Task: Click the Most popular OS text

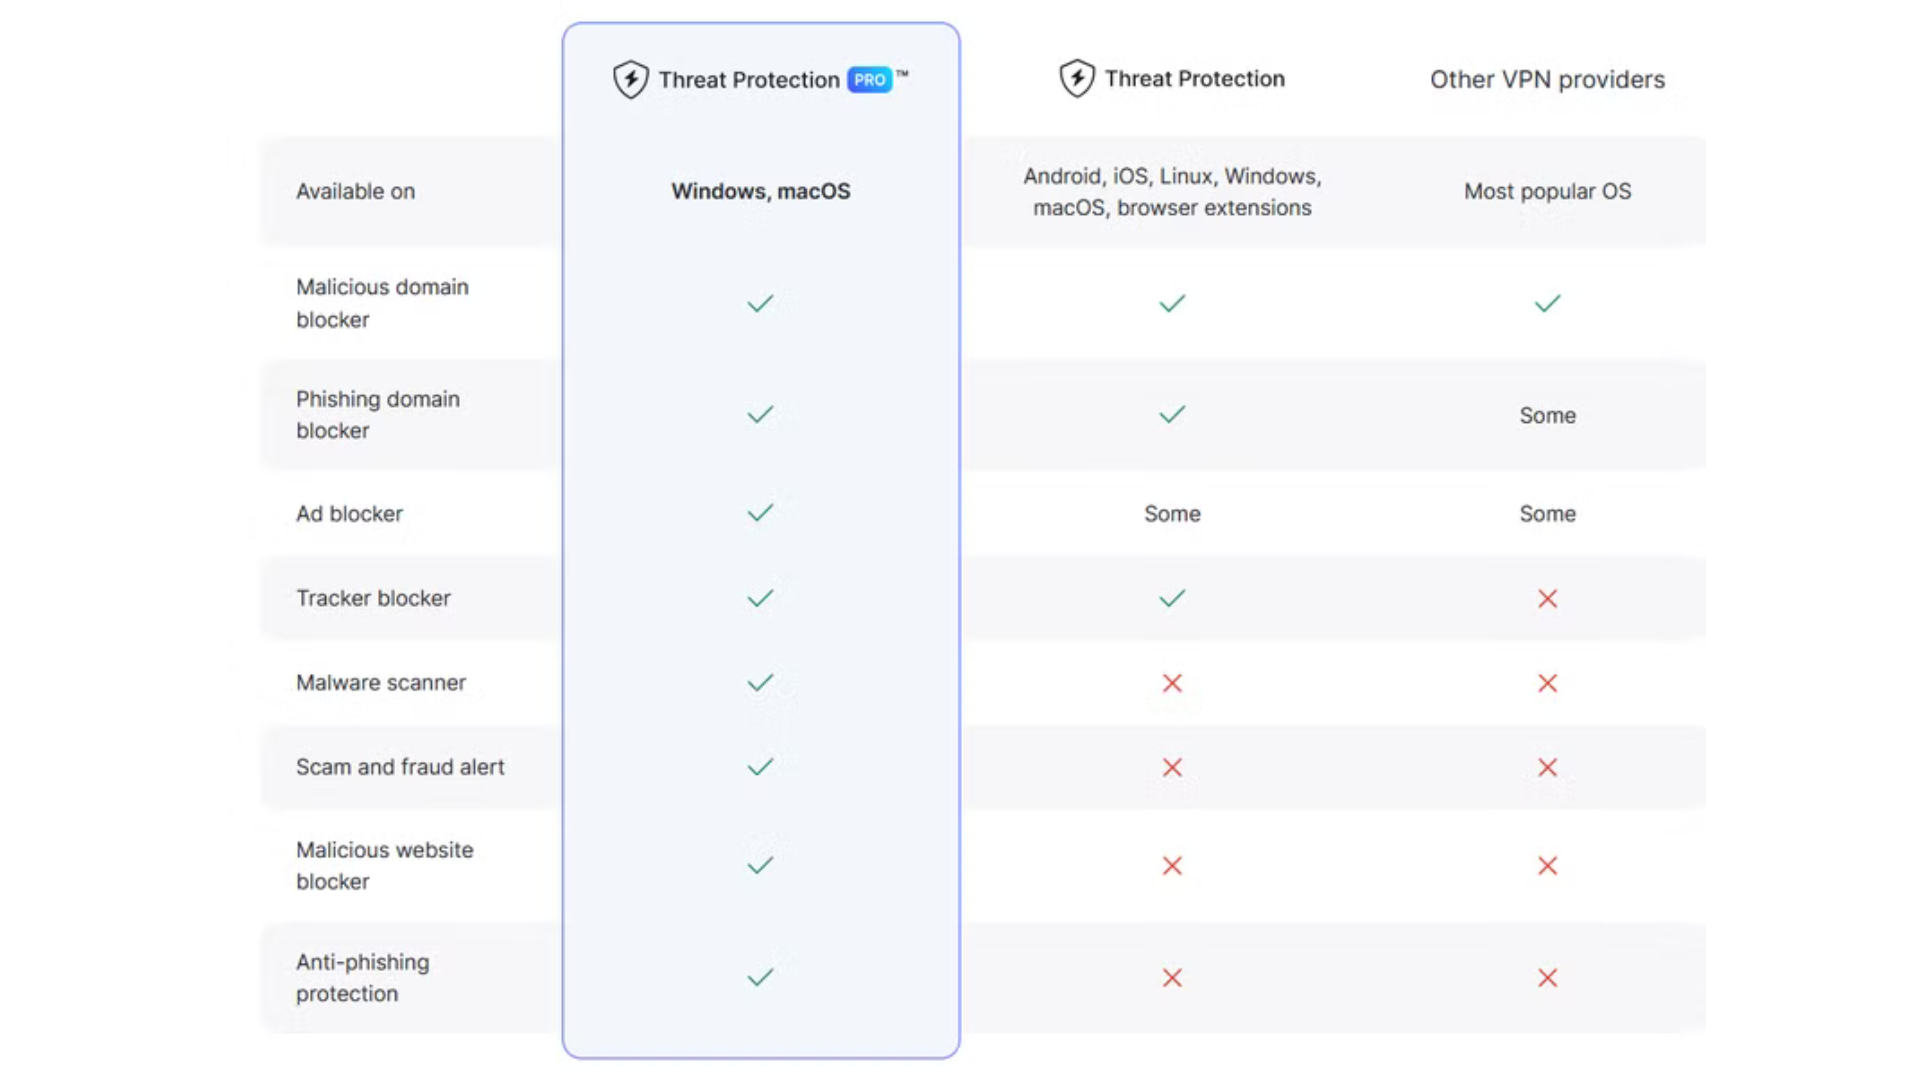Action: 1547,191
